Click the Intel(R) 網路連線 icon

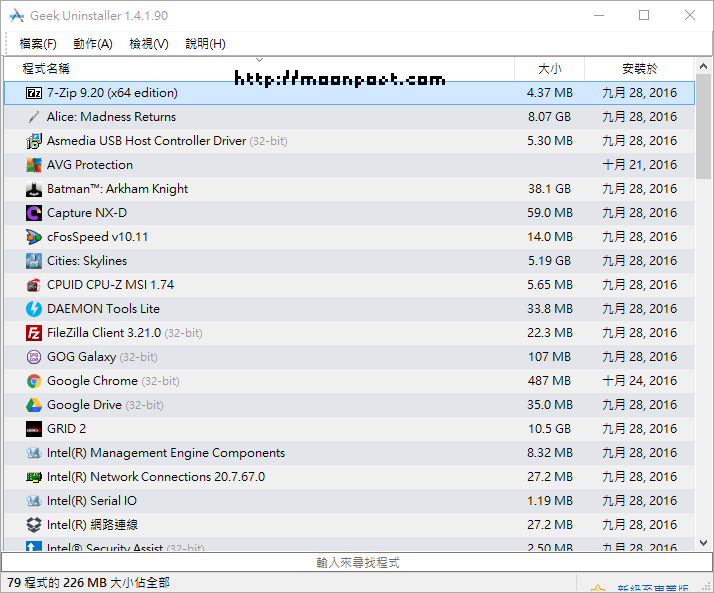coord(34,525)
